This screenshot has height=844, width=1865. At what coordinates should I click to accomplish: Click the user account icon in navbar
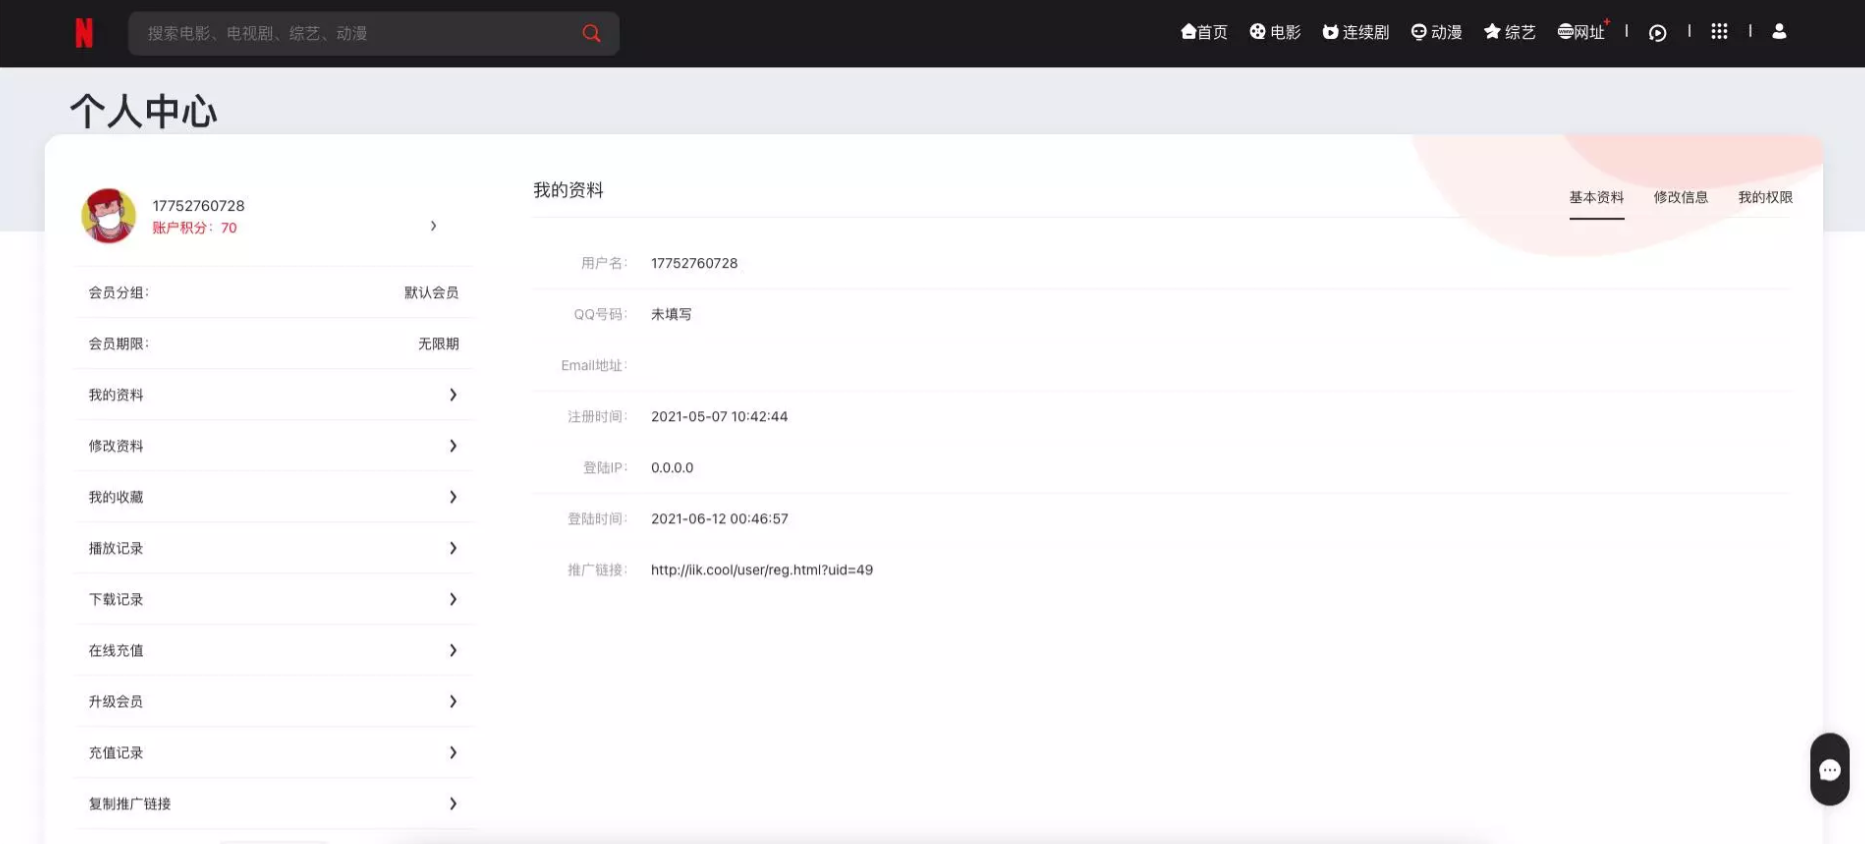(x=1779, y=32)
